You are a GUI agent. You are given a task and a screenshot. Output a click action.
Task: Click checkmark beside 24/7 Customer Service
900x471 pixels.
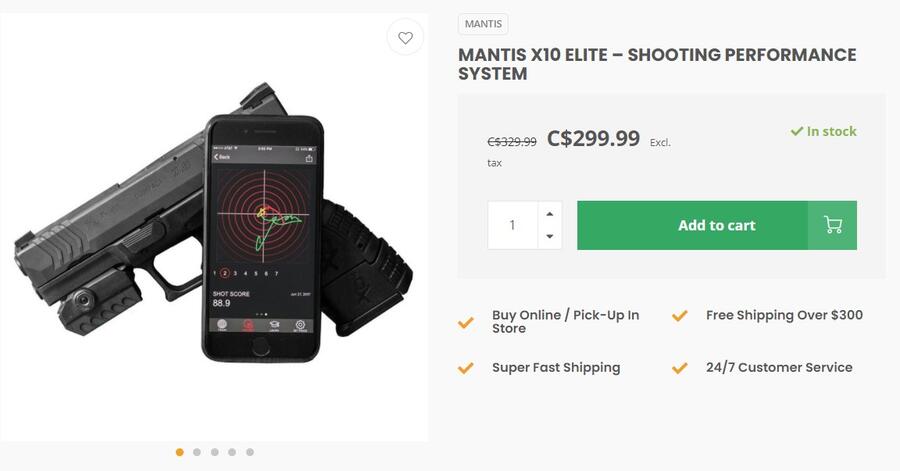(x=680, y=368)
